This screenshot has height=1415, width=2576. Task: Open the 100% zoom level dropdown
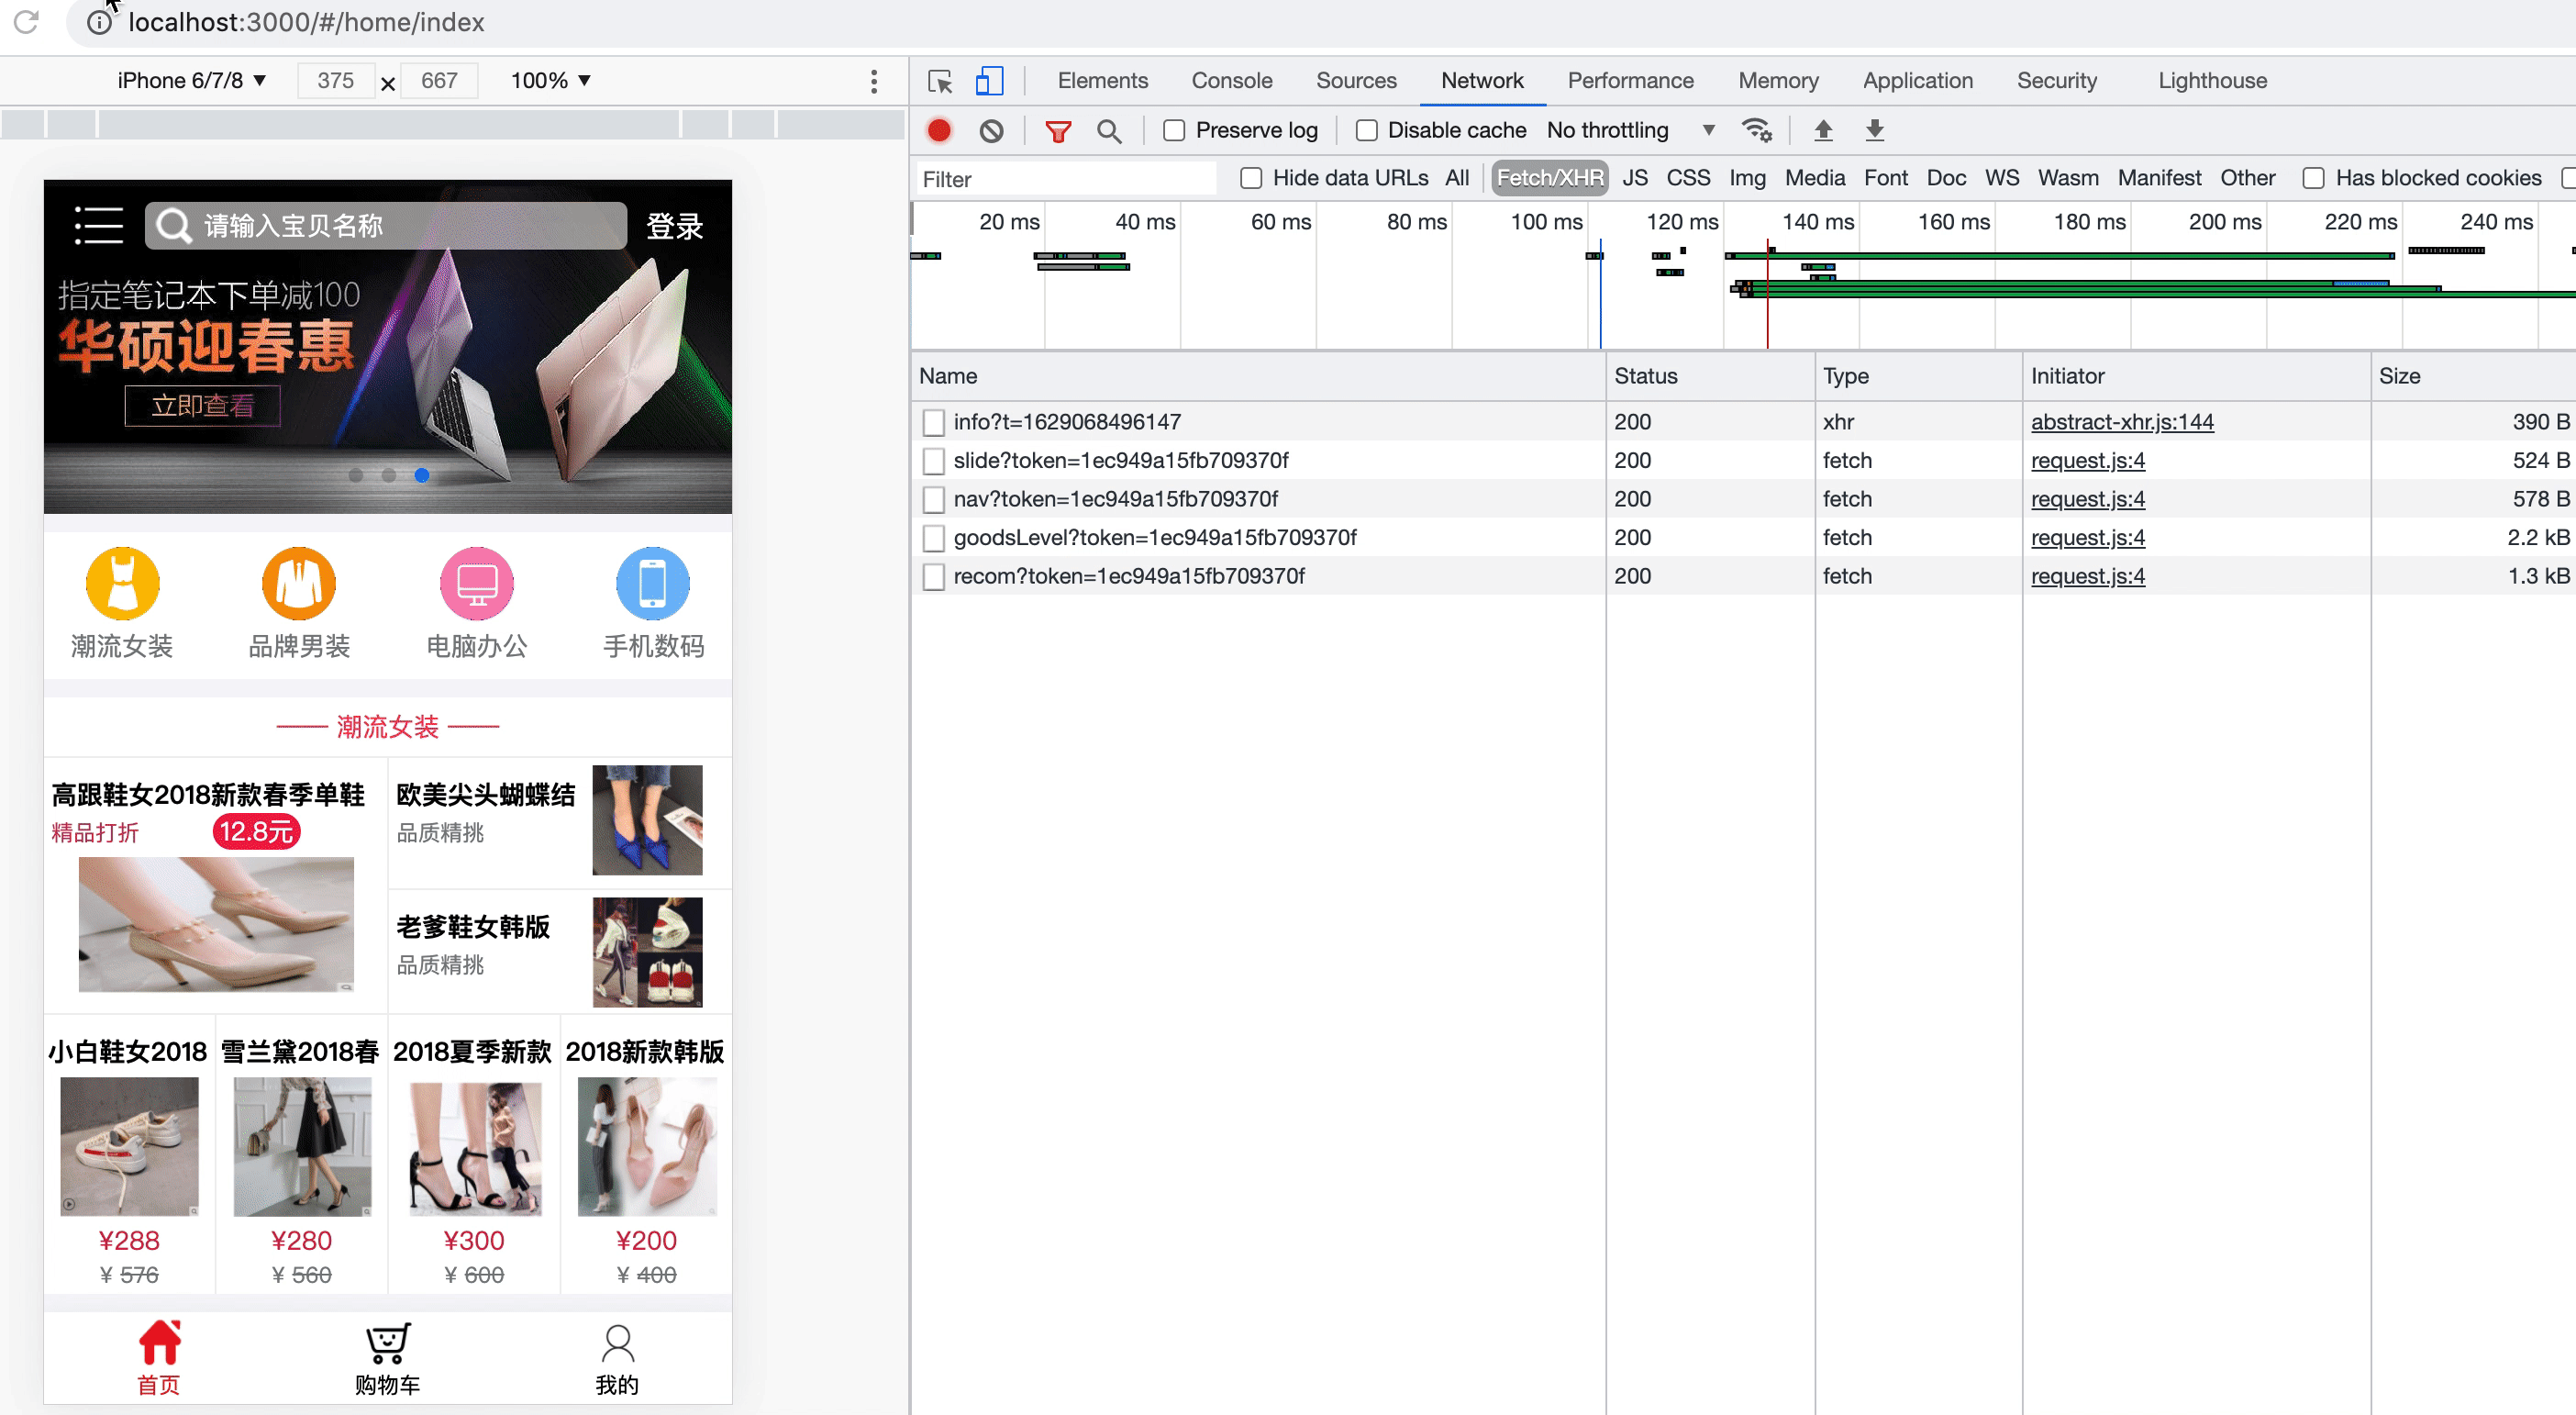[x=548, y=80]
